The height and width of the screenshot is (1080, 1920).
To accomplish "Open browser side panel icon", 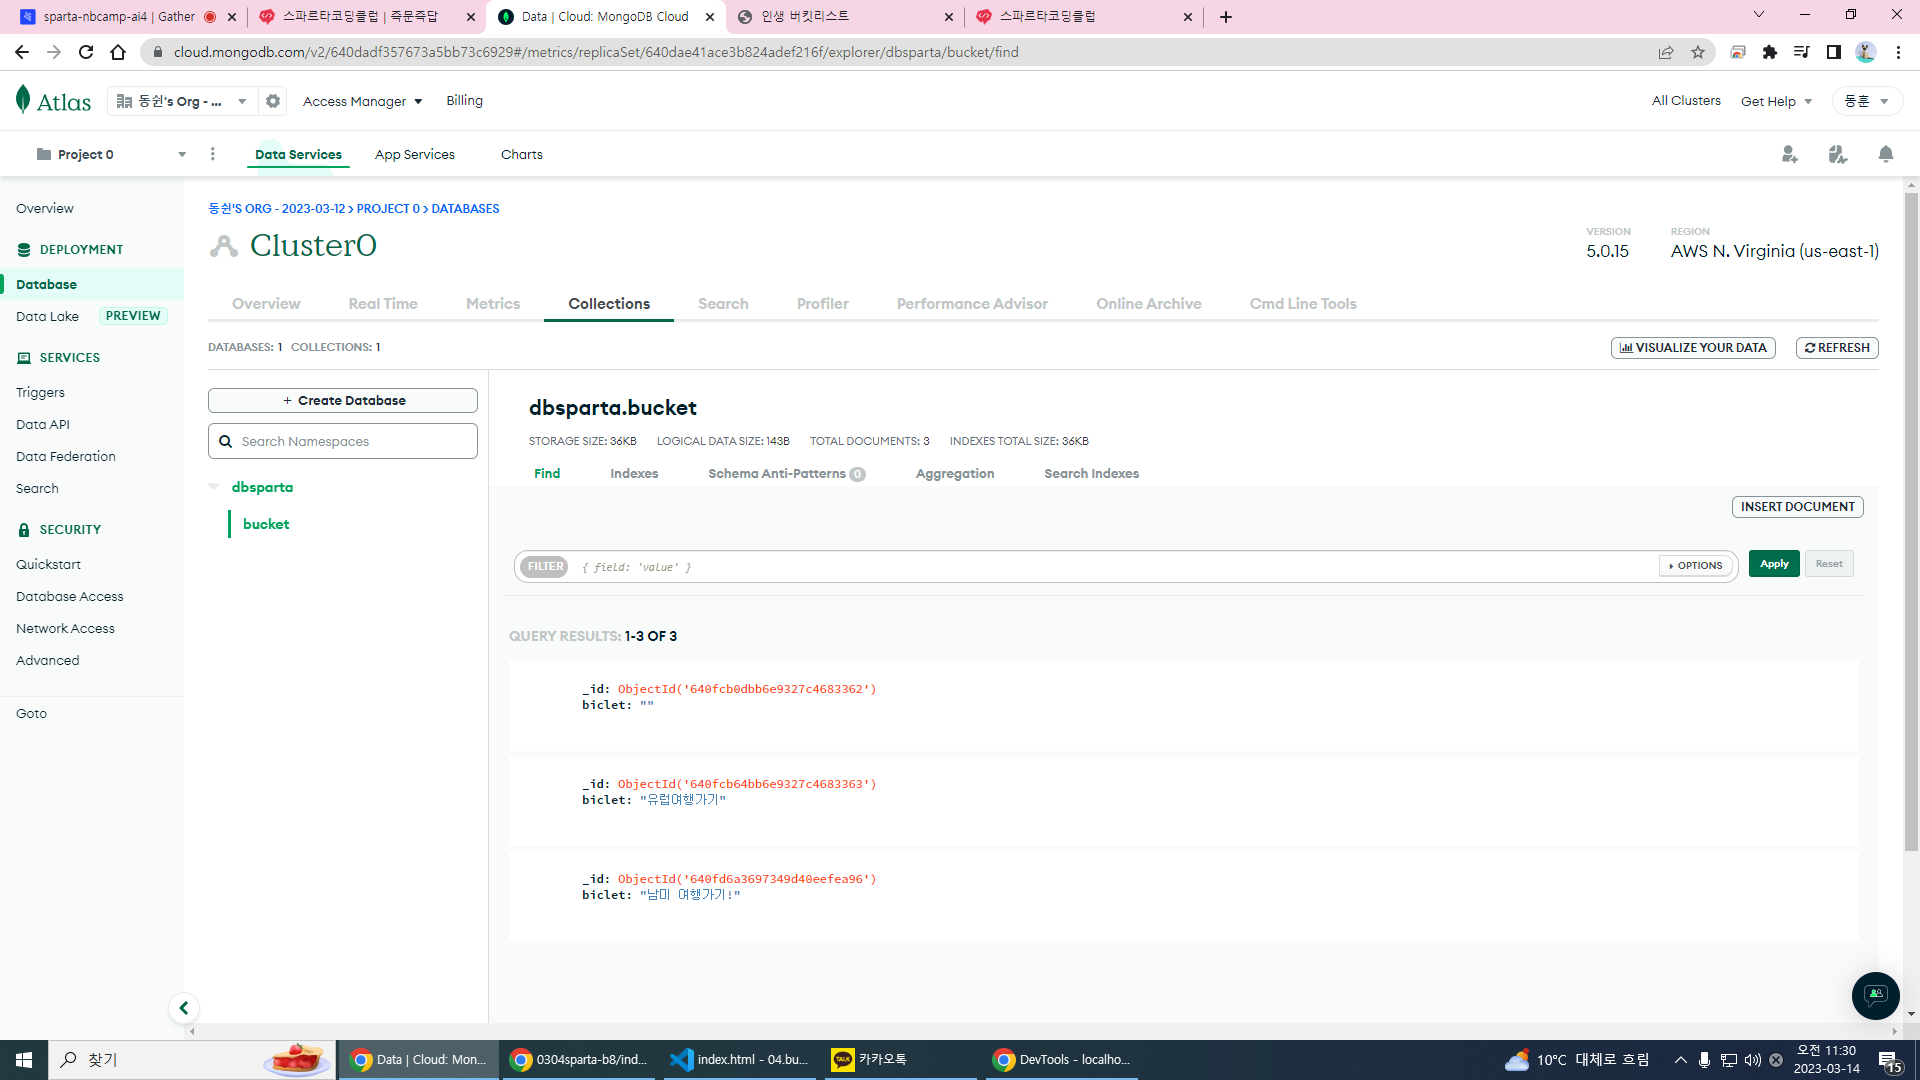I will (x=1834, y=52).
